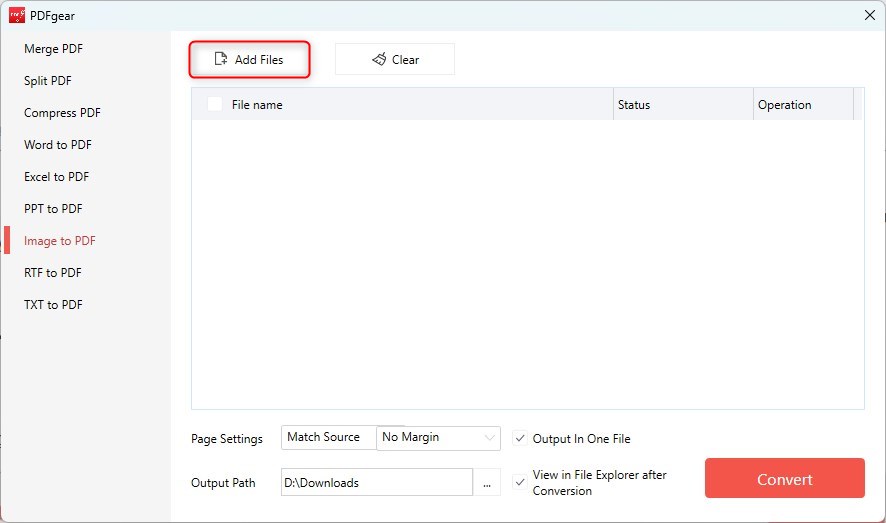Go to Word to PDF
This screenshot has height=523, width=886.
(58, 145)
